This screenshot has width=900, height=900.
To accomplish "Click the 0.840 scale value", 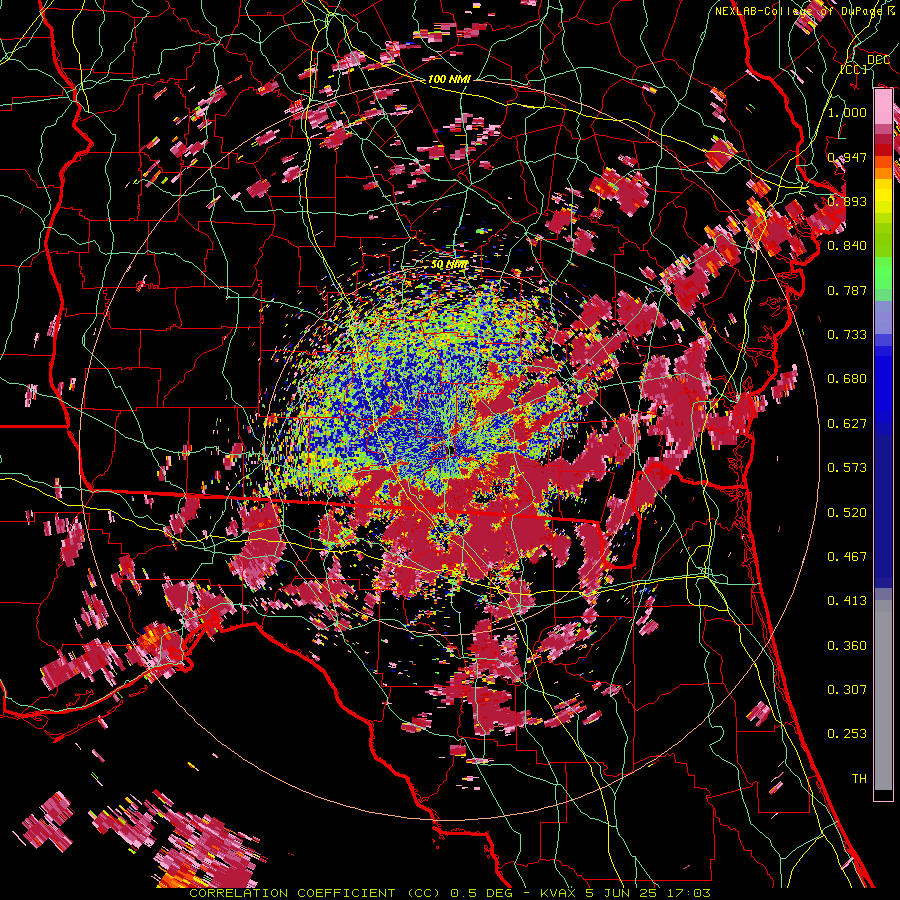I will pos(847,246).
